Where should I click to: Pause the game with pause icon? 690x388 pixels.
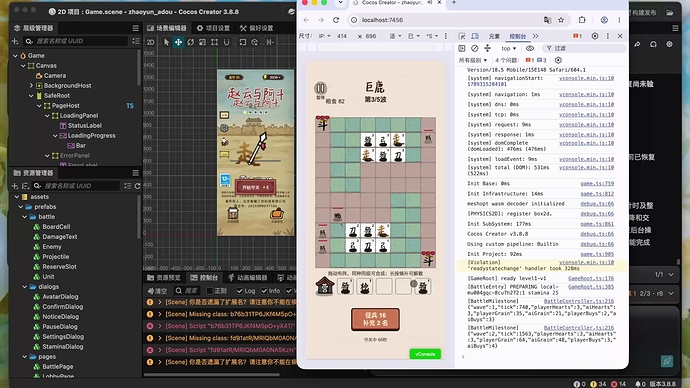click(320, 88)
